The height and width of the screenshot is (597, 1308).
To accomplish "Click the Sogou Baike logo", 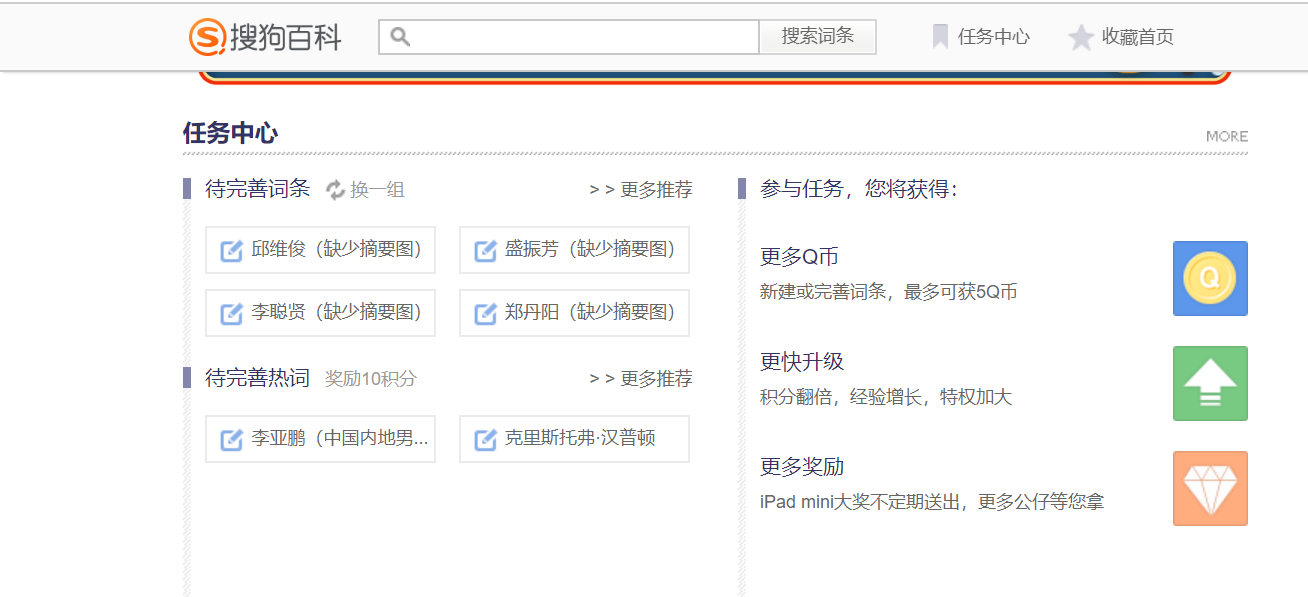I will tap(263, 36).
